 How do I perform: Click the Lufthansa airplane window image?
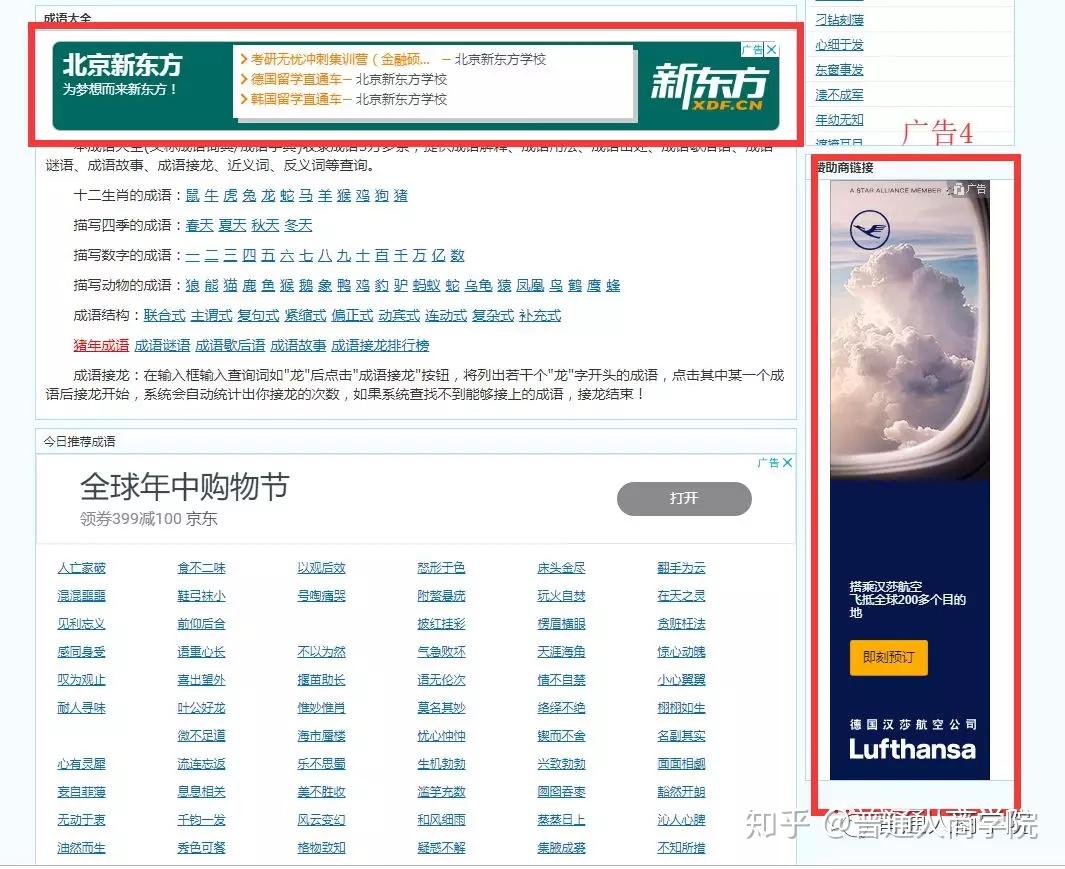point(910,330)
